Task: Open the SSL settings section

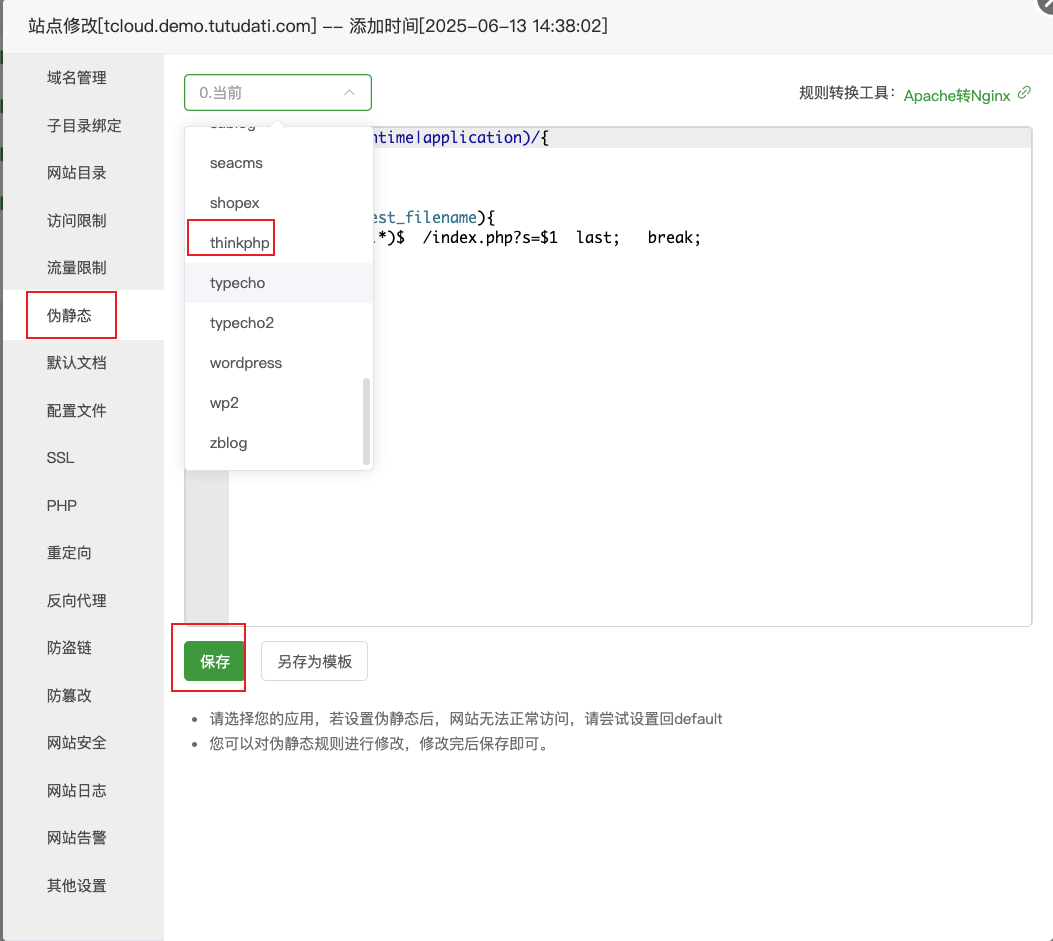Action: click(x=60, y=457)
